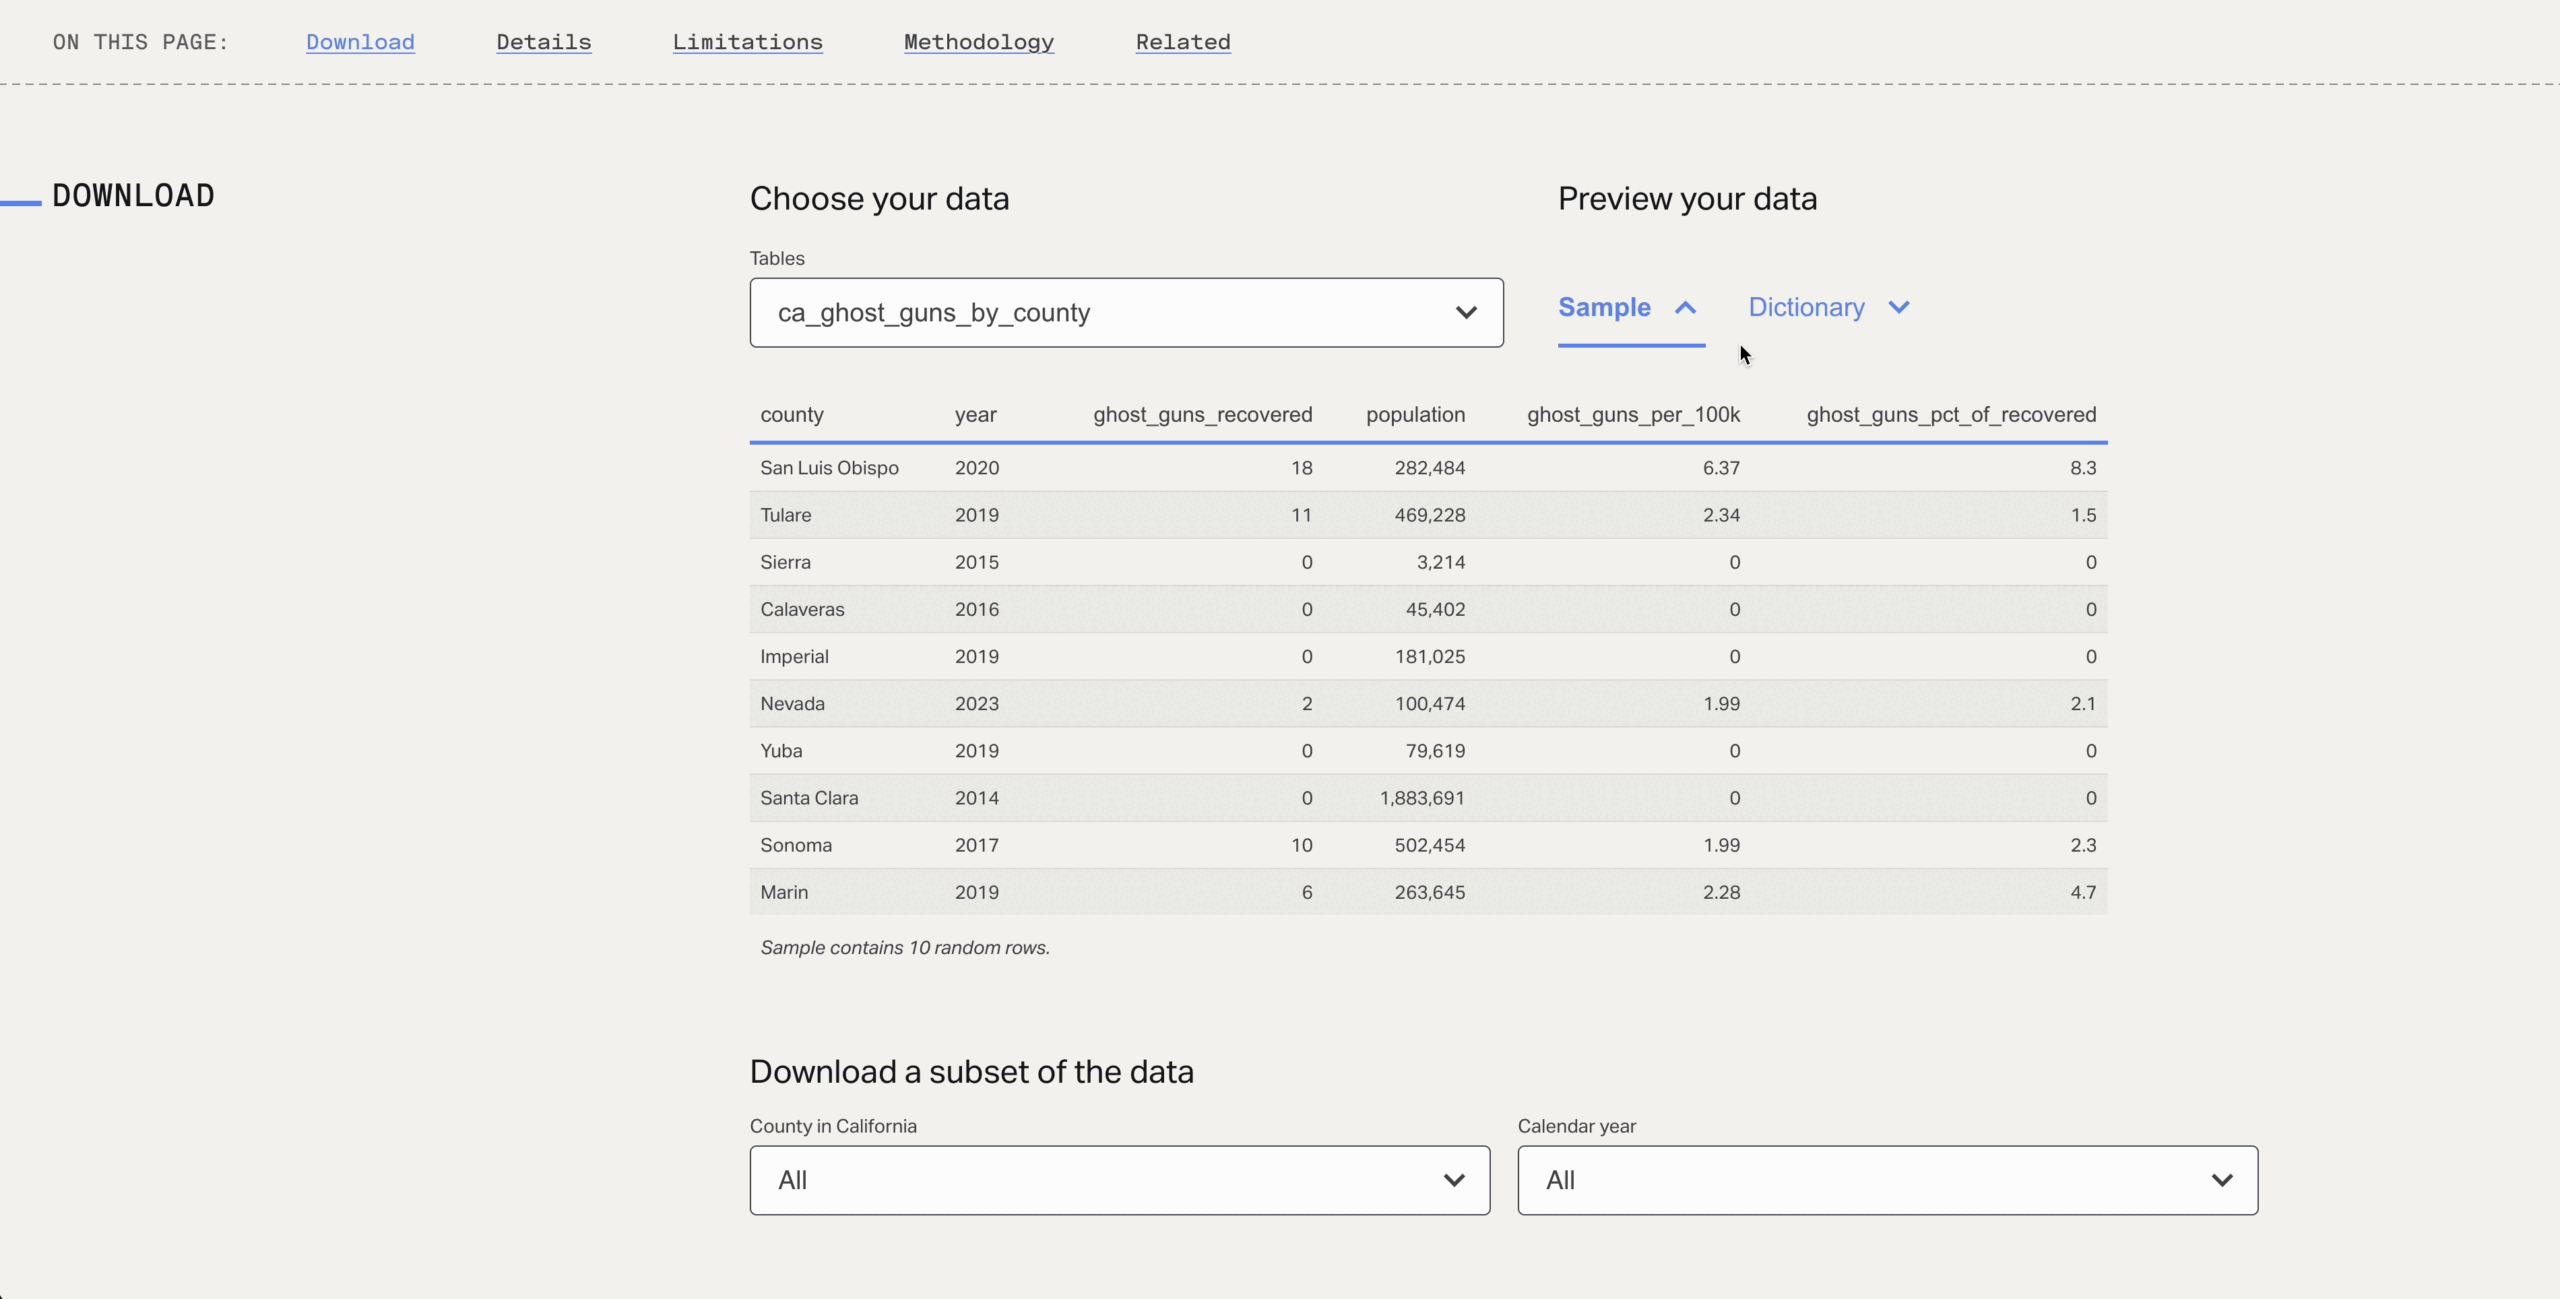The height and width of the screenshot is (1299, 2560).
Task: Collapse Sample using its up chevron
Action: pos(1685,307)
